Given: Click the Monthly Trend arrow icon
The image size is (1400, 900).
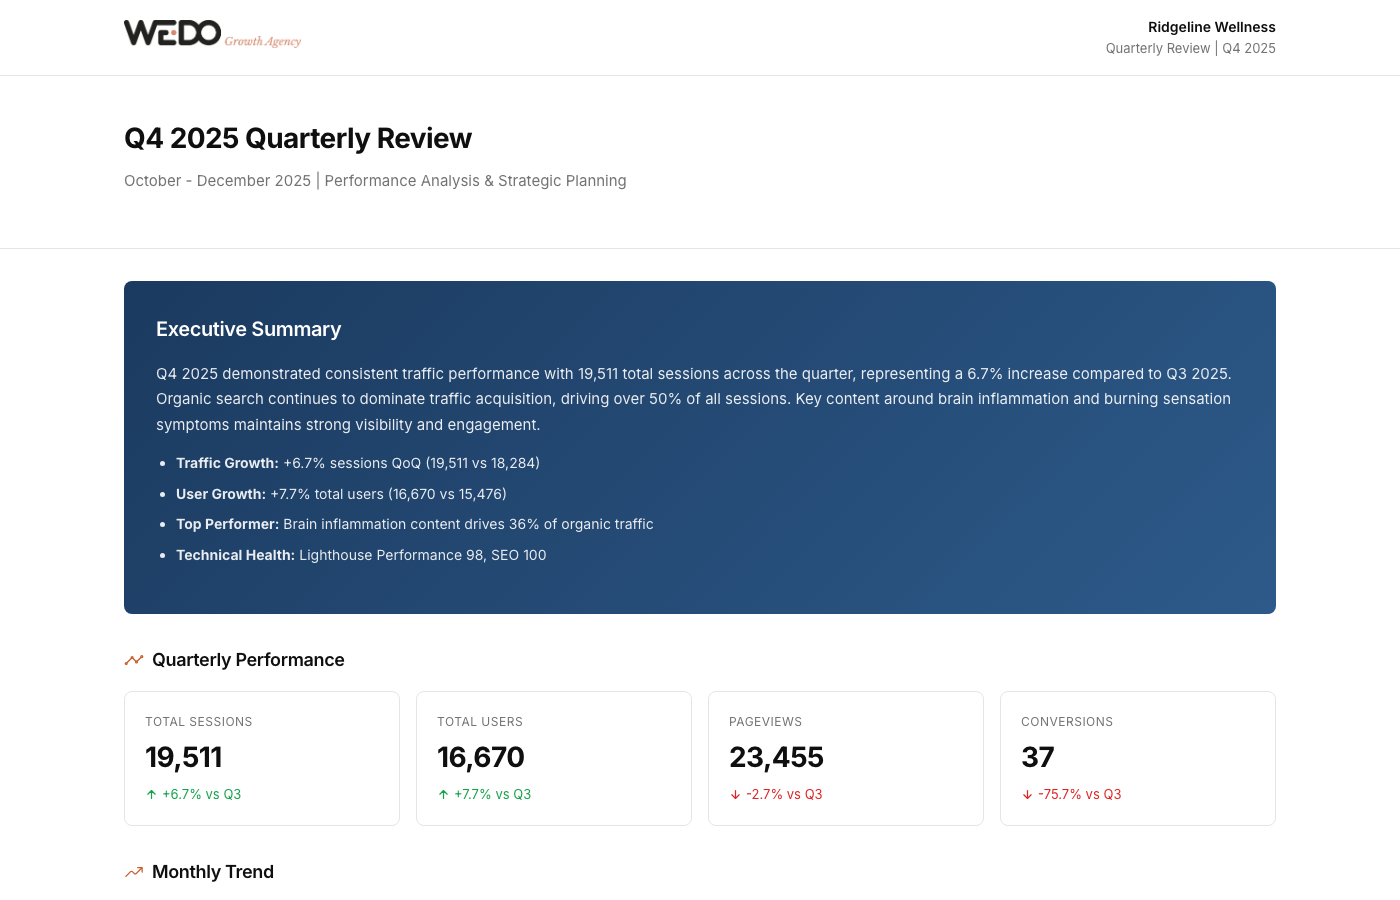Looking at the screenshot, I should click(134, 872).
